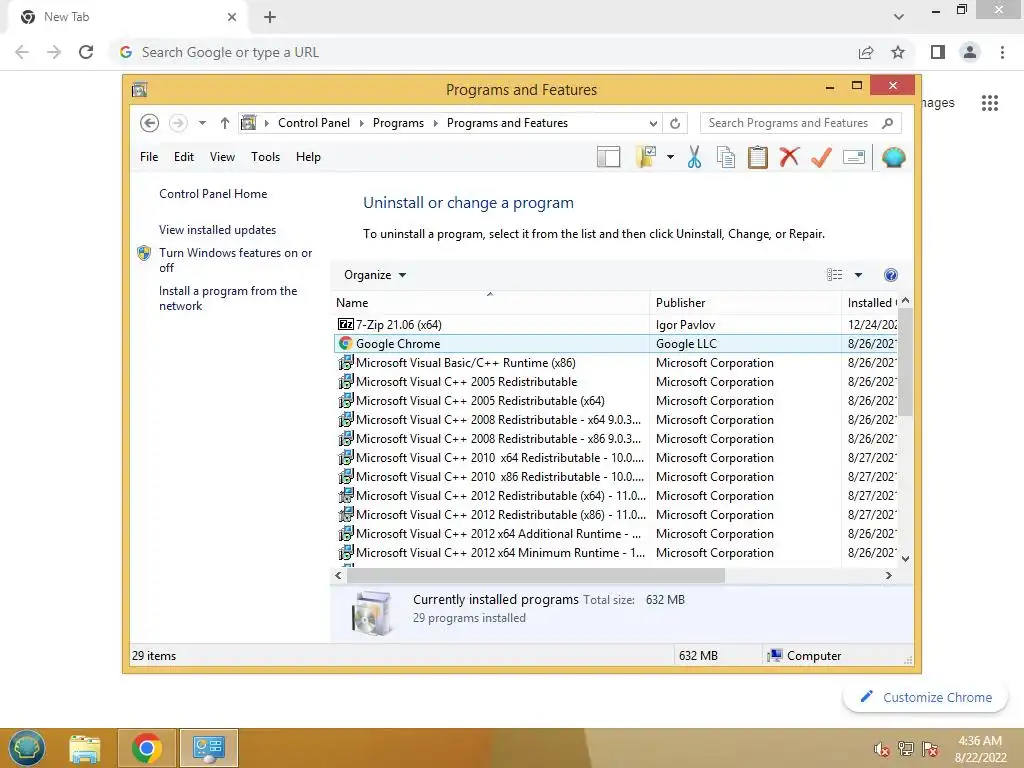Click Control Panel in the breadcrumb
1024x768 pixels.
pos(314,123)
